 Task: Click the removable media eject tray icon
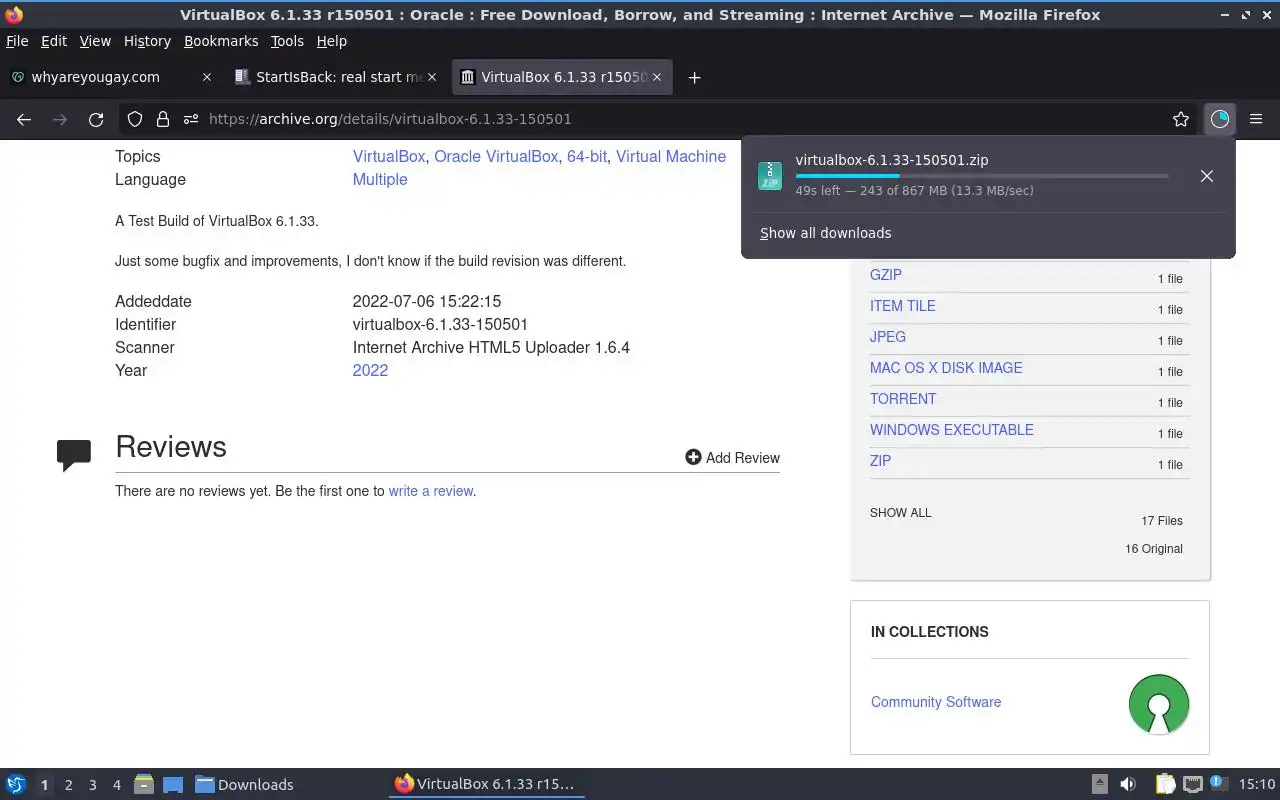coord(1099,784)
